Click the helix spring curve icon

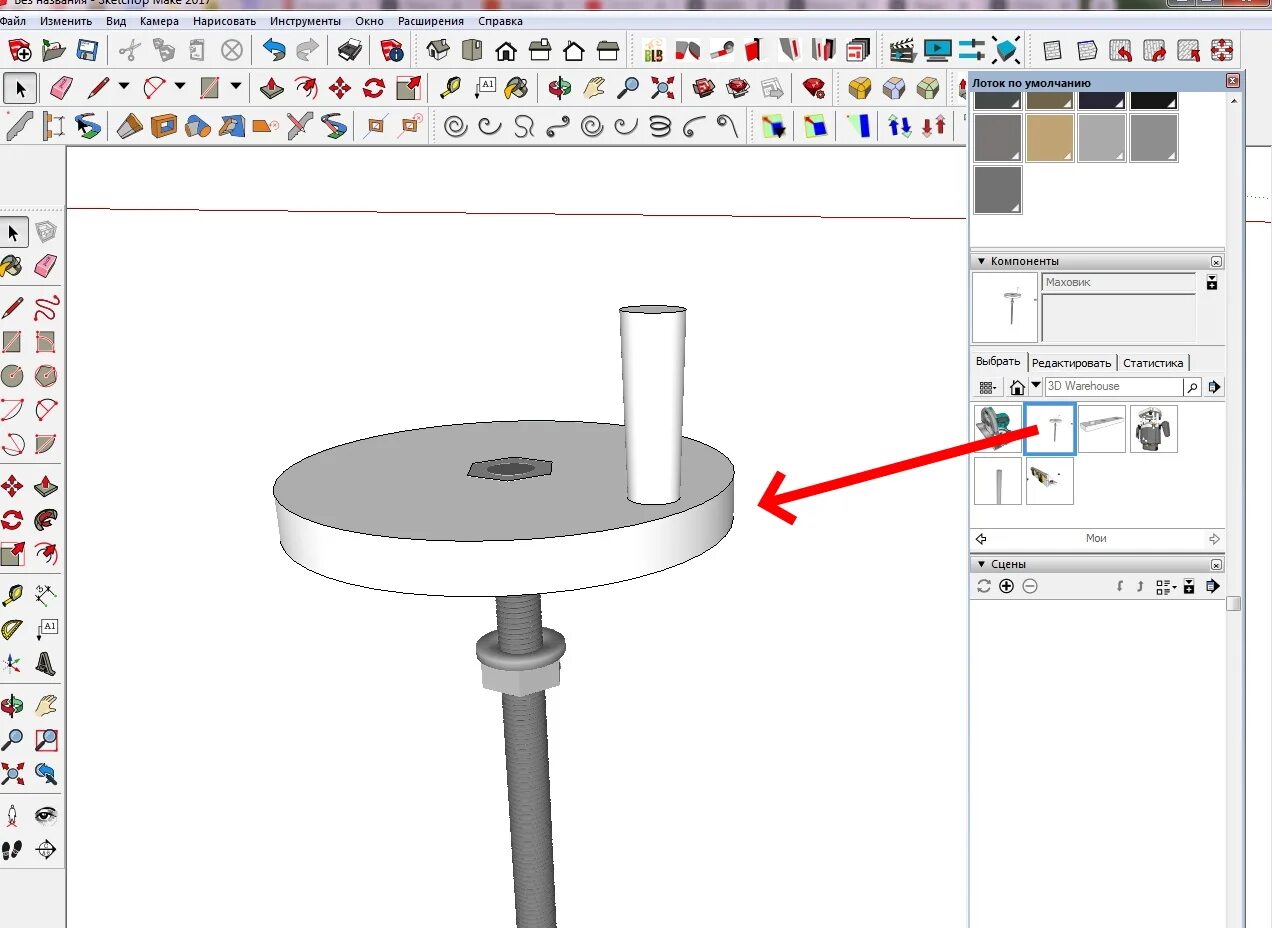point(660,126)
